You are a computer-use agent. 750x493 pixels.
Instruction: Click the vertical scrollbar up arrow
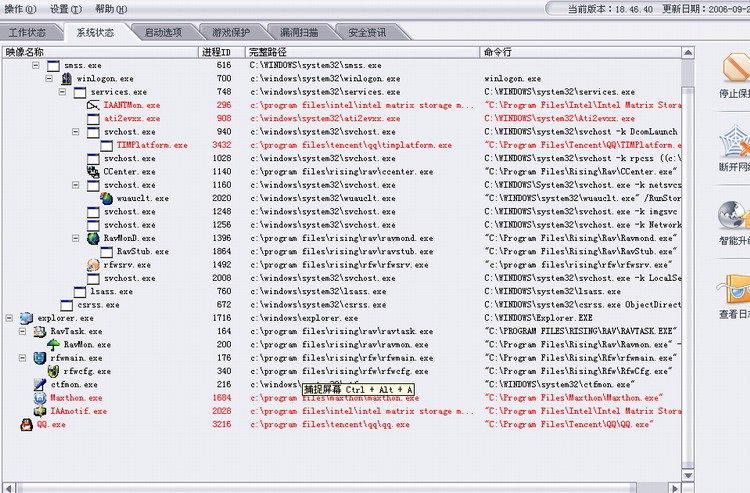point(688,53)
